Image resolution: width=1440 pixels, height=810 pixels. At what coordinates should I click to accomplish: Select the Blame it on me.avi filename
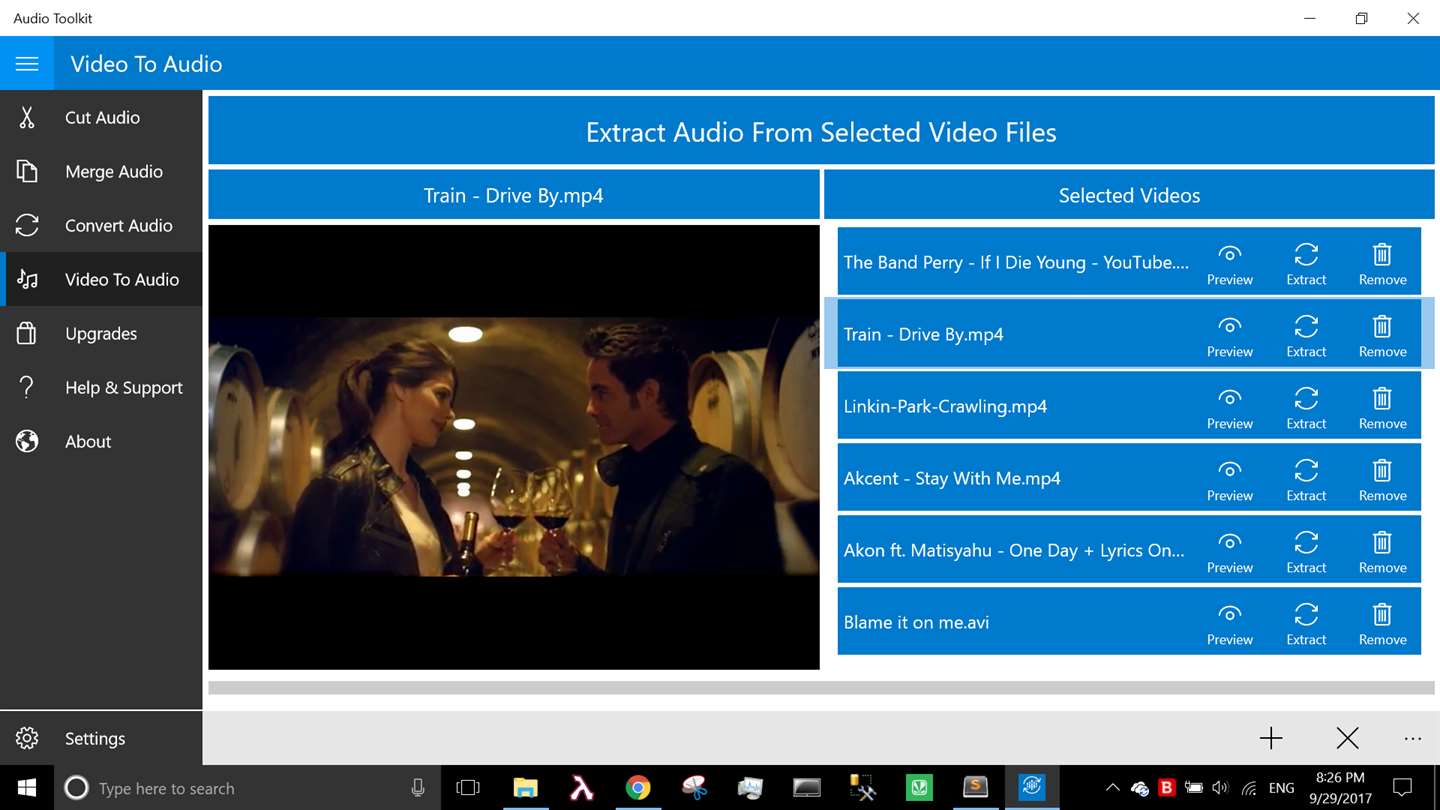pos(916,622)
